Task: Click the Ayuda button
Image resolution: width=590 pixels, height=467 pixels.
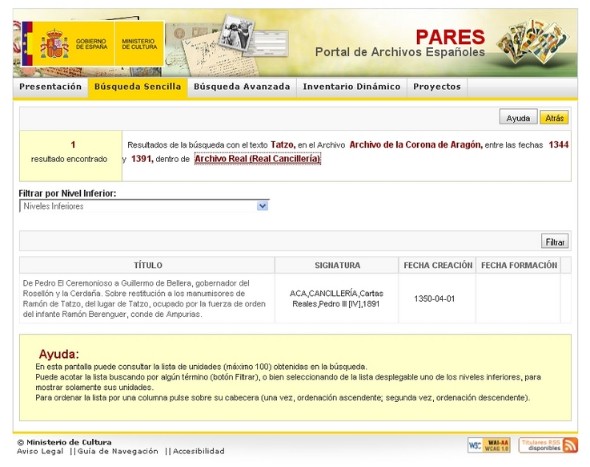Action: (x=518, y=118)
